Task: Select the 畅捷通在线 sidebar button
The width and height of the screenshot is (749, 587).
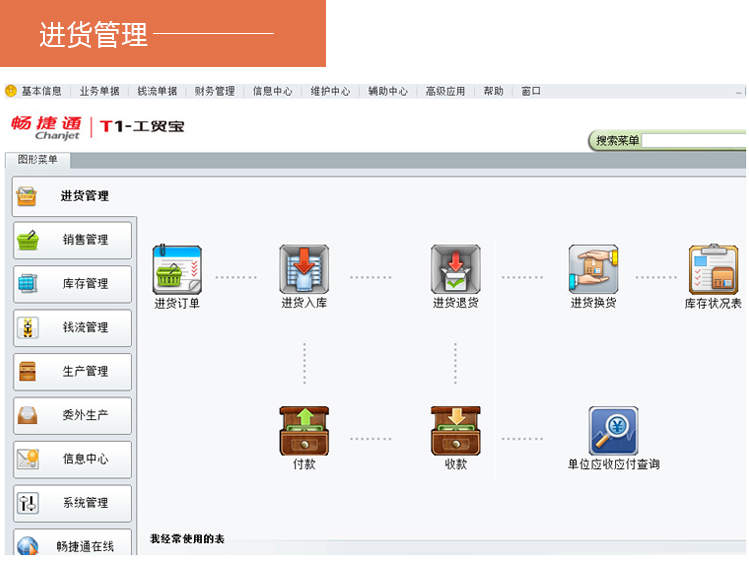Action: click(73, 542)
